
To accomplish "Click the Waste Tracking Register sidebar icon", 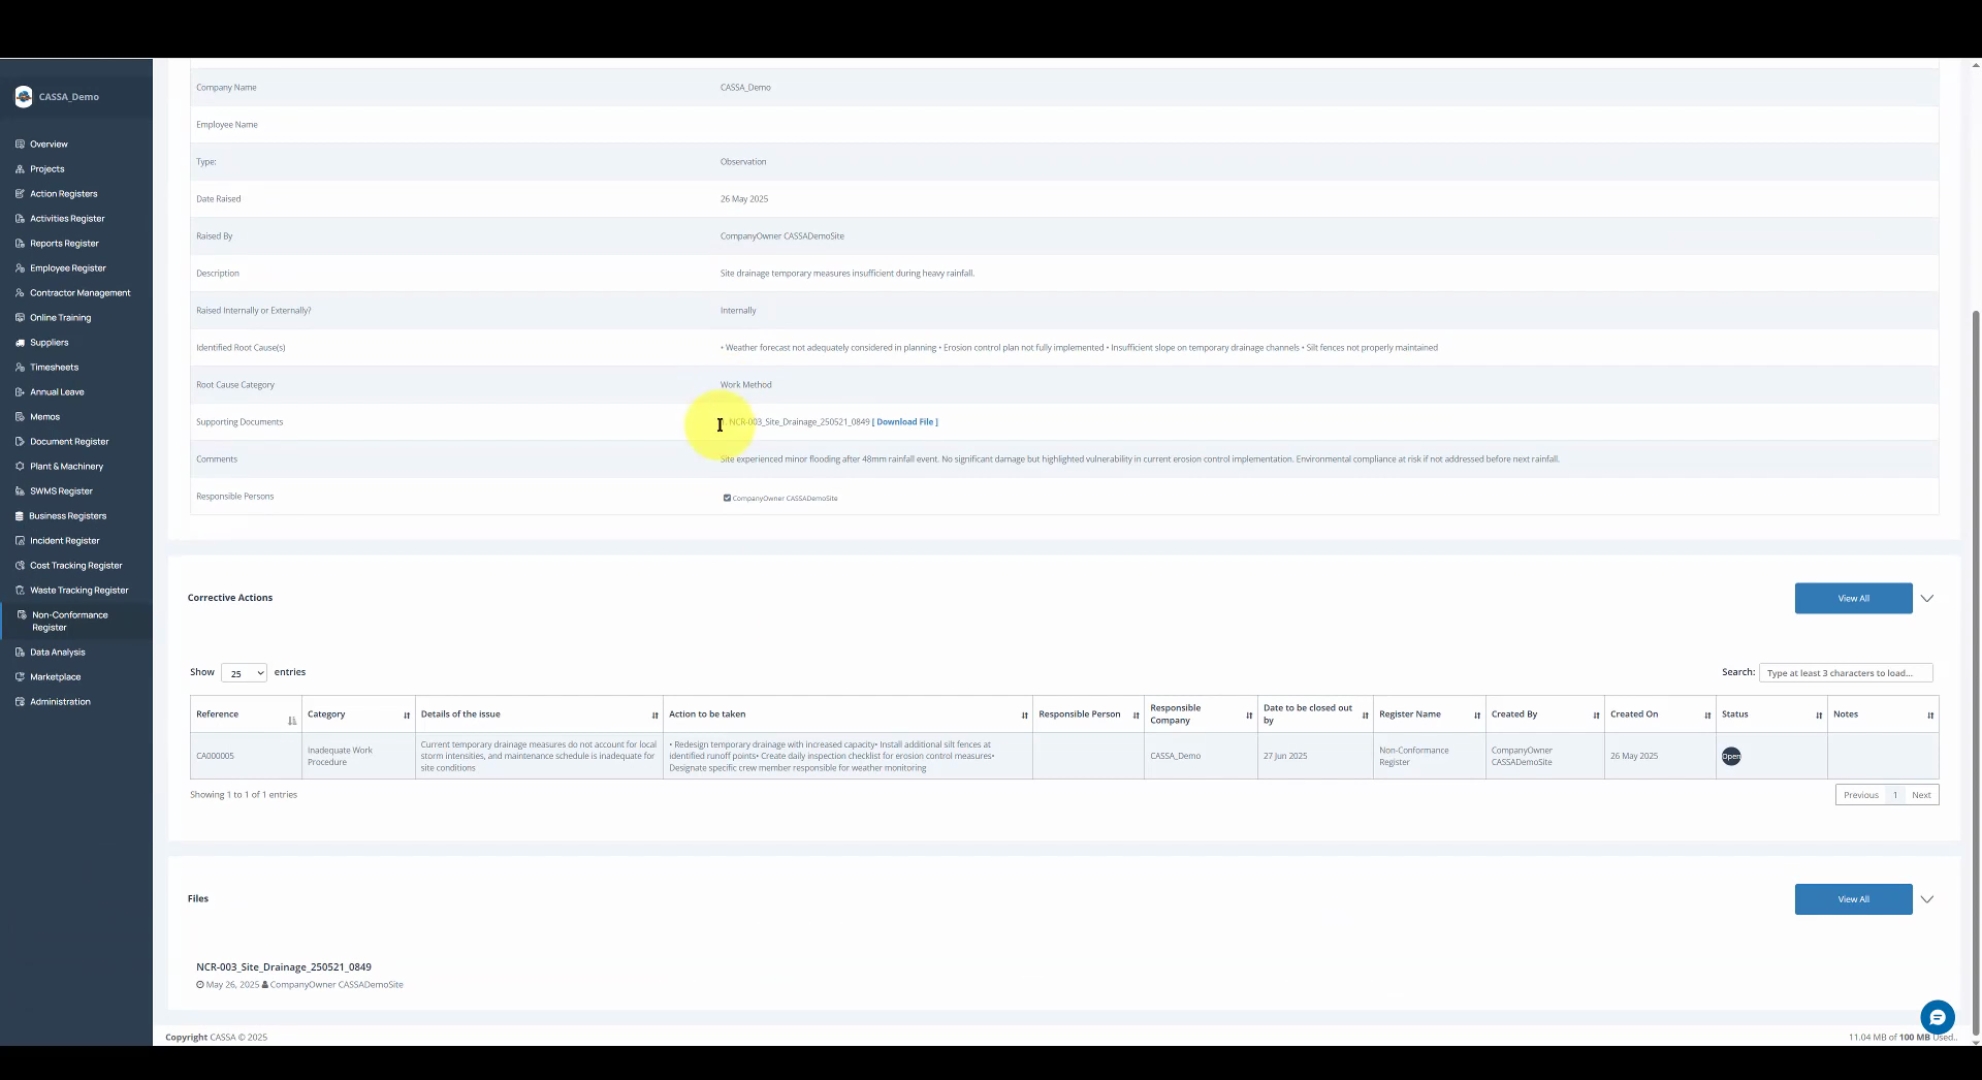I will [20, 590].
